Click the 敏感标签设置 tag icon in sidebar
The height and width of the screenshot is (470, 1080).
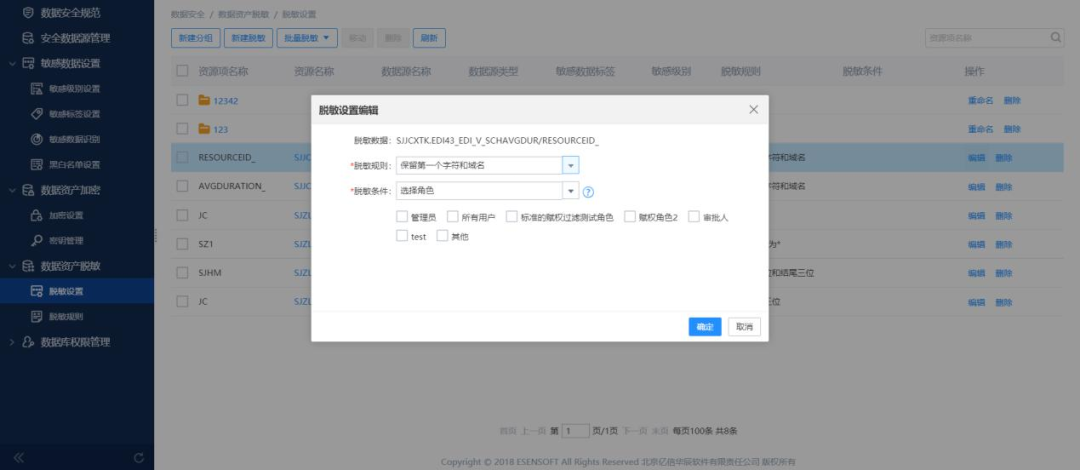tap(37, 114)
